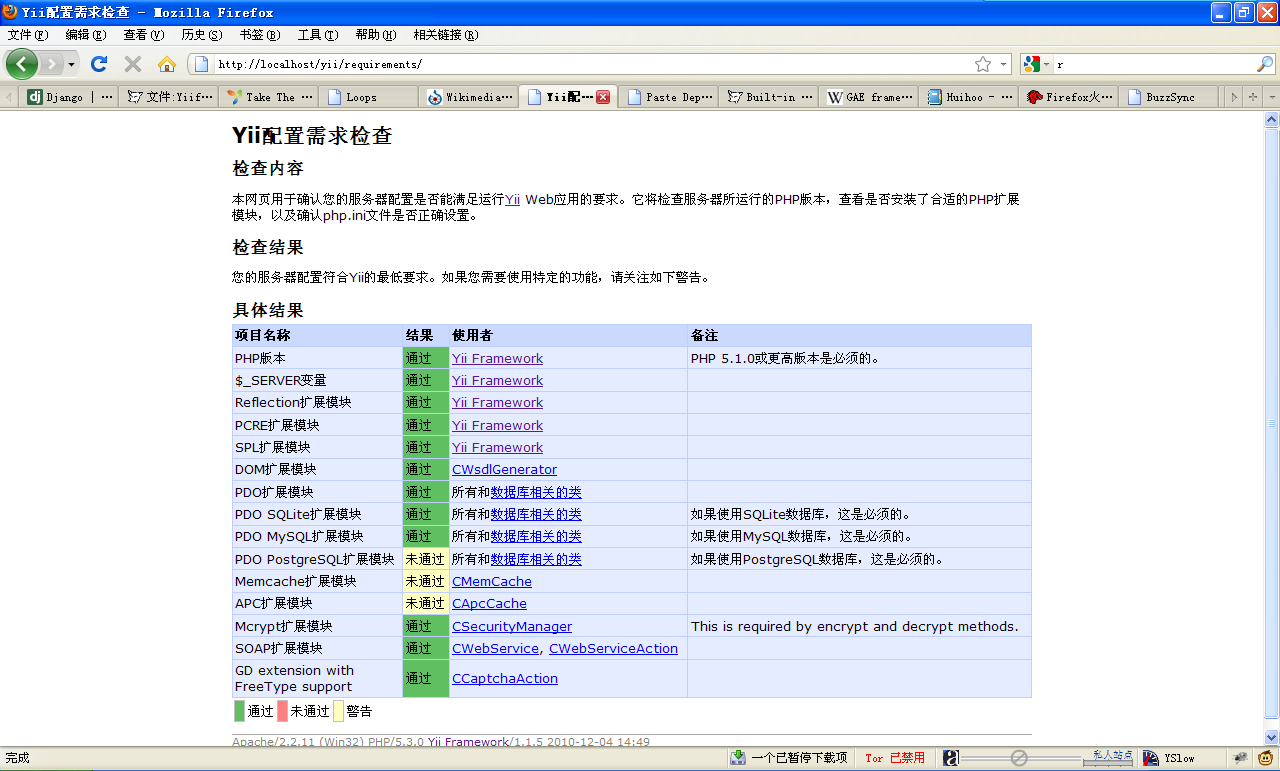Click the Home icon in the toolbar
This screenshot has height=771, width=1280.
click(167, 64)
